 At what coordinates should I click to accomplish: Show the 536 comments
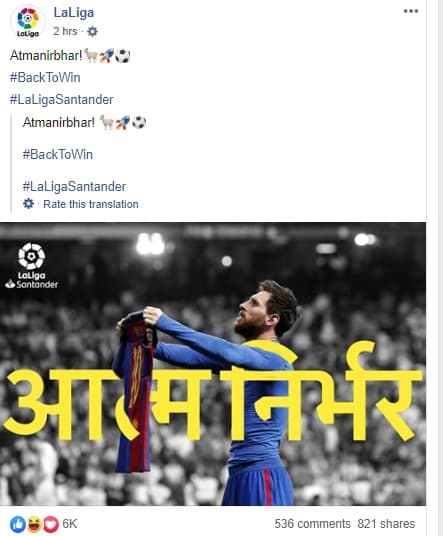[312, 524]
